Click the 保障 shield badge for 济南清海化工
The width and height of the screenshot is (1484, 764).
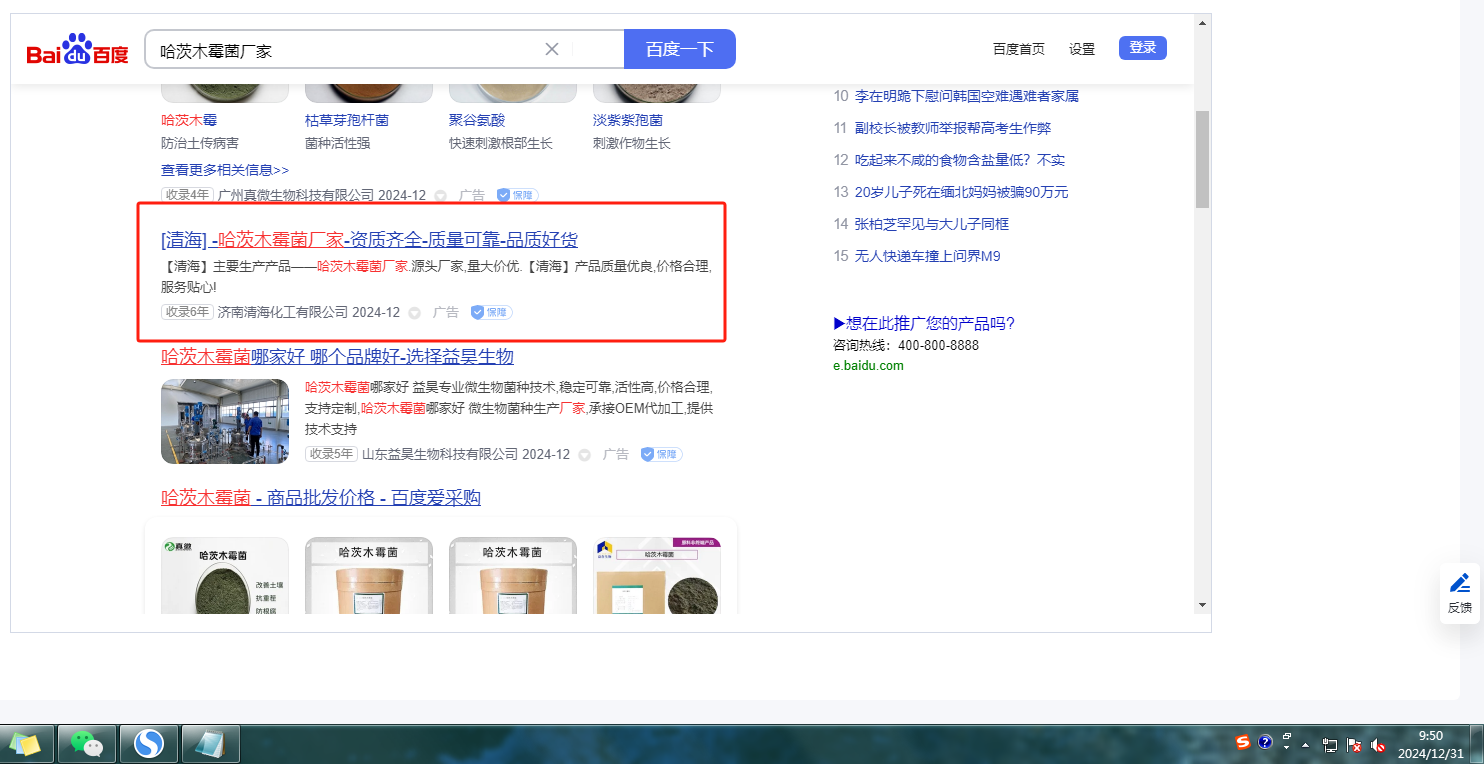[x=491, y=312]
